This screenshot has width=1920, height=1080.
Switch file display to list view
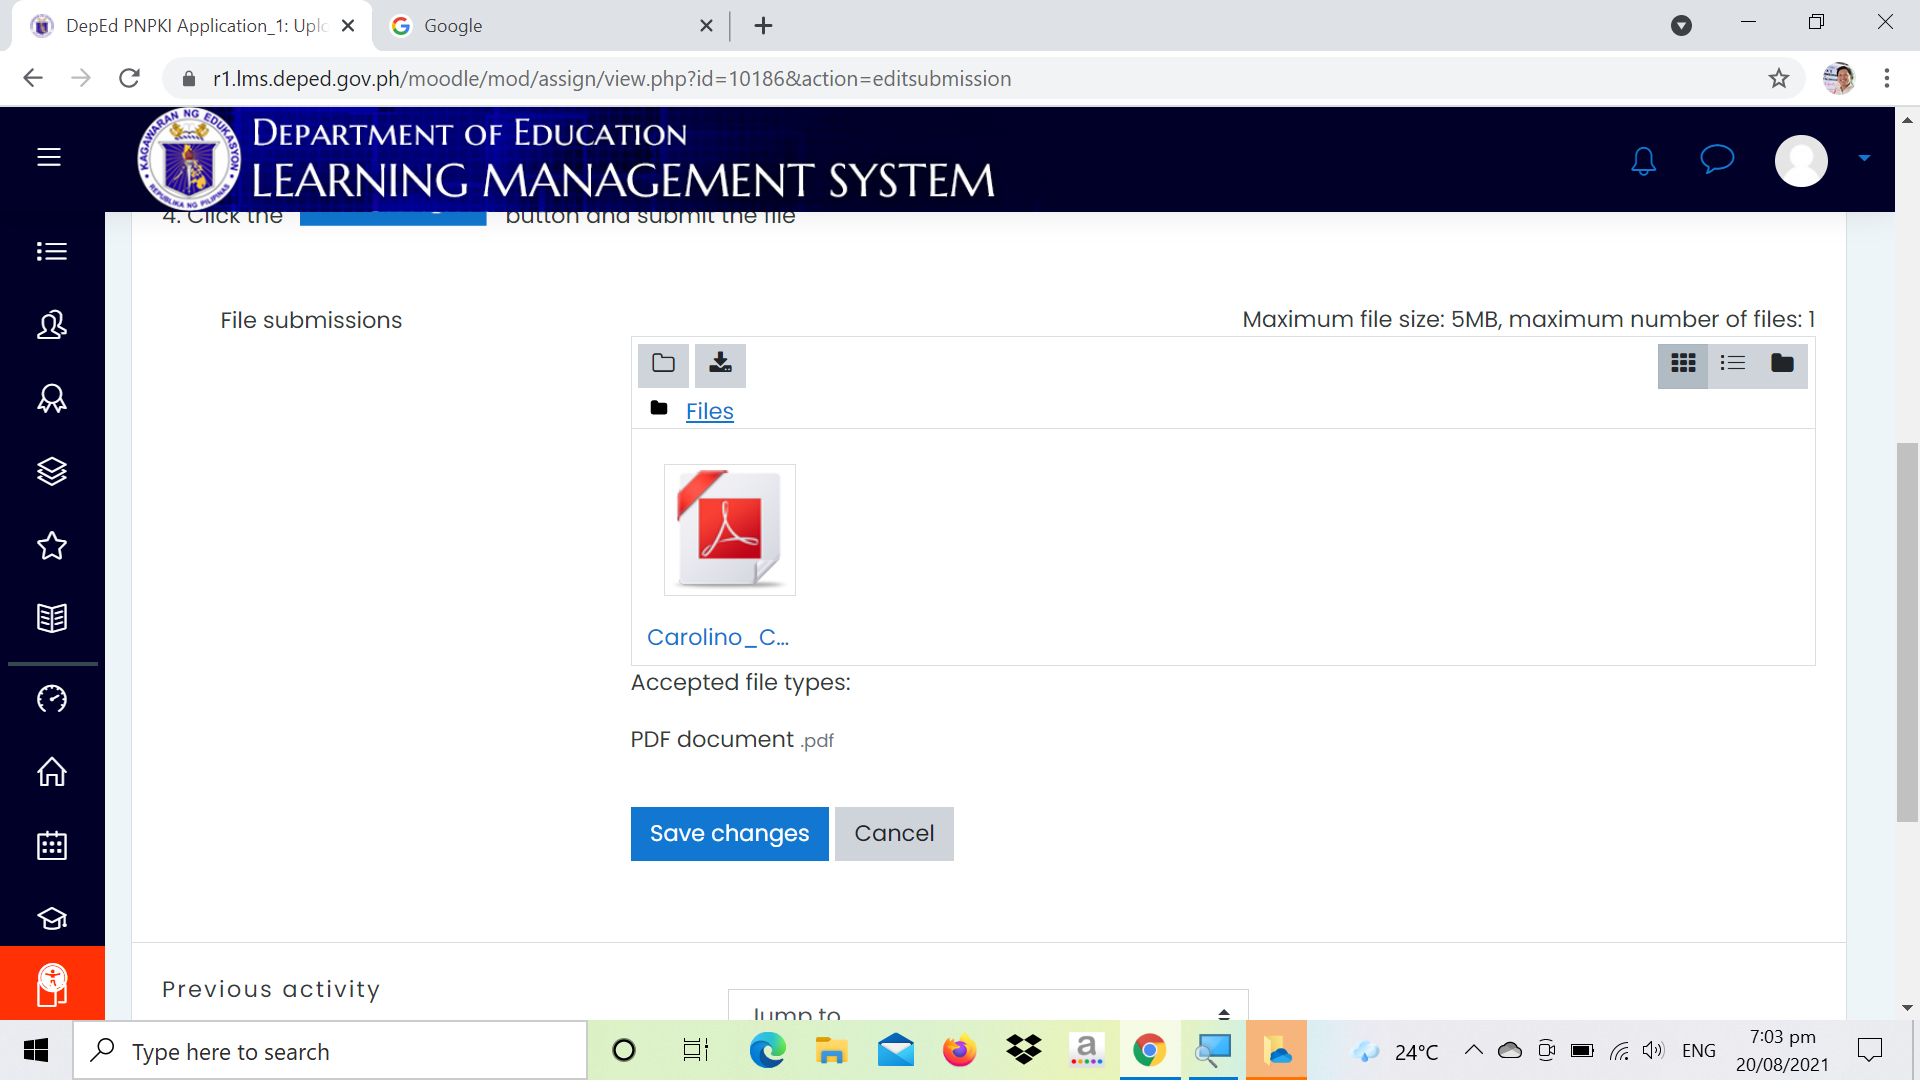1733,365
